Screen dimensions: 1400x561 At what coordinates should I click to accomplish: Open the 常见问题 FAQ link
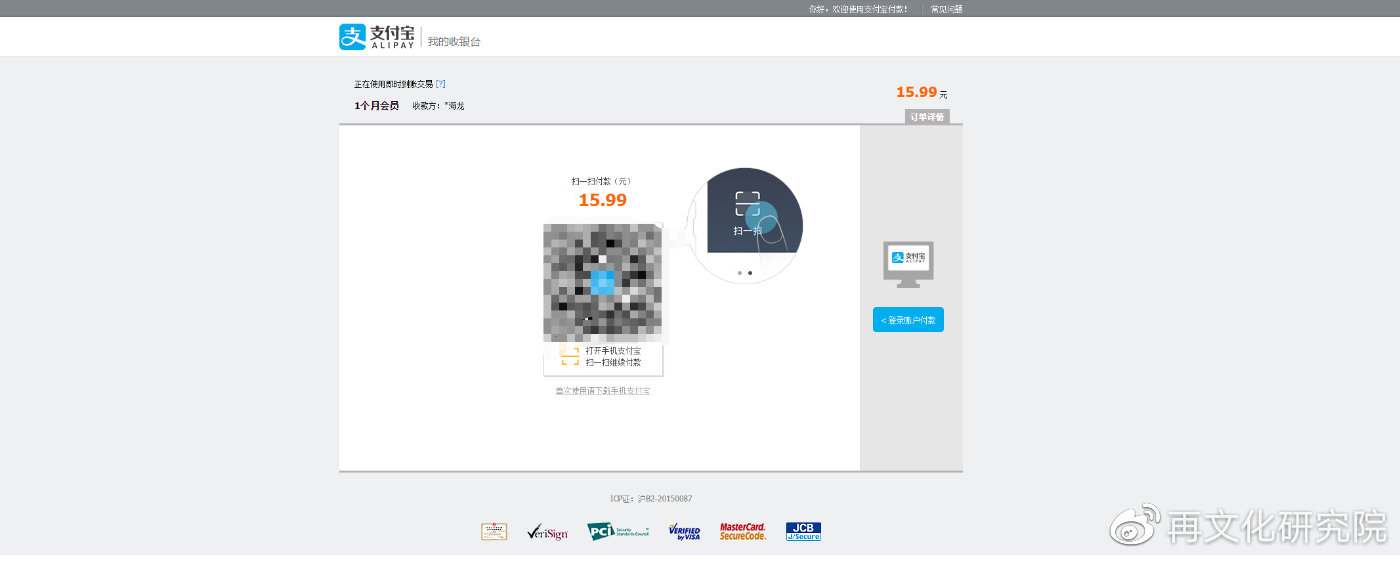click(946, 9)
